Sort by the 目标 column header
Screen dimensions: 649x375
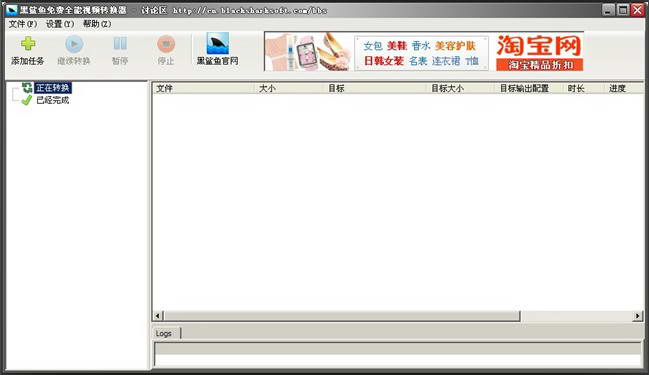click(375, 88)
